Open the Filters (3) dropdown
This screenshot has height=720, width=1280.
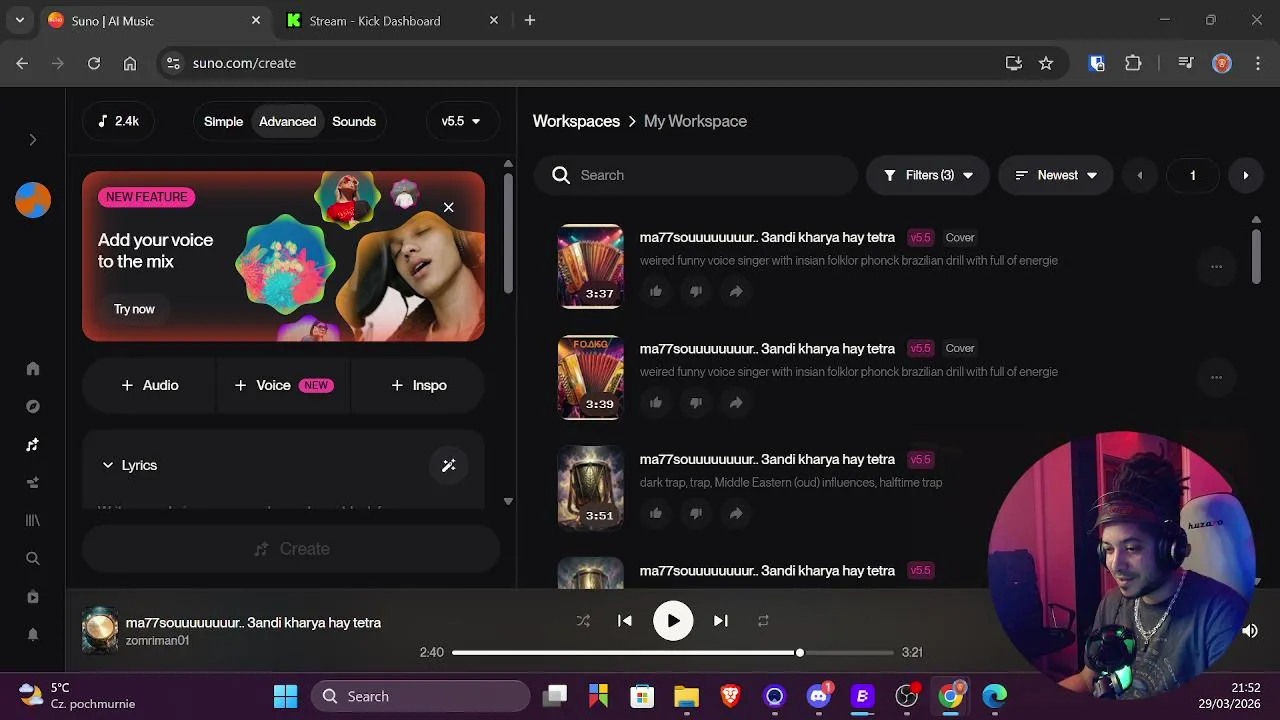928,175
